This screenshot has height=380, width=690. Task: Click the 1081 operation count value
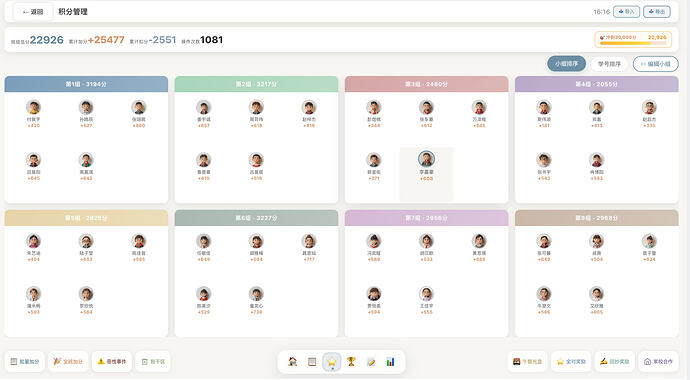pos(212,40)
